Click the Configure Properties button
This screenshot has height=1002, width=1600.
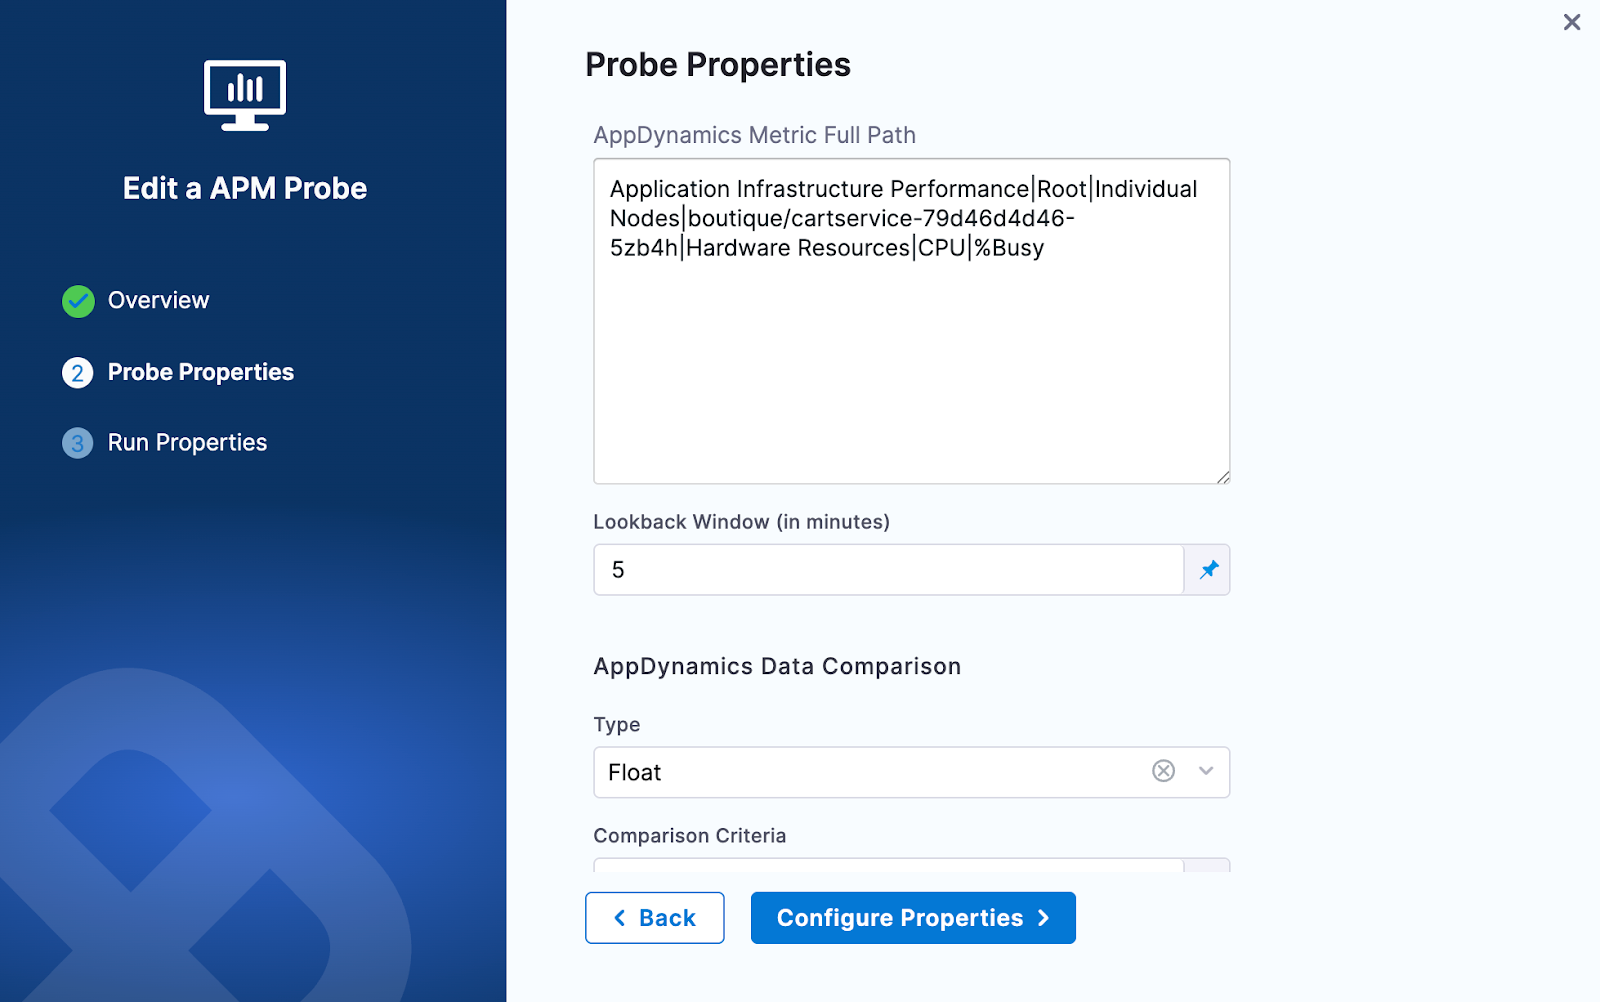click(x=912, y=918)
